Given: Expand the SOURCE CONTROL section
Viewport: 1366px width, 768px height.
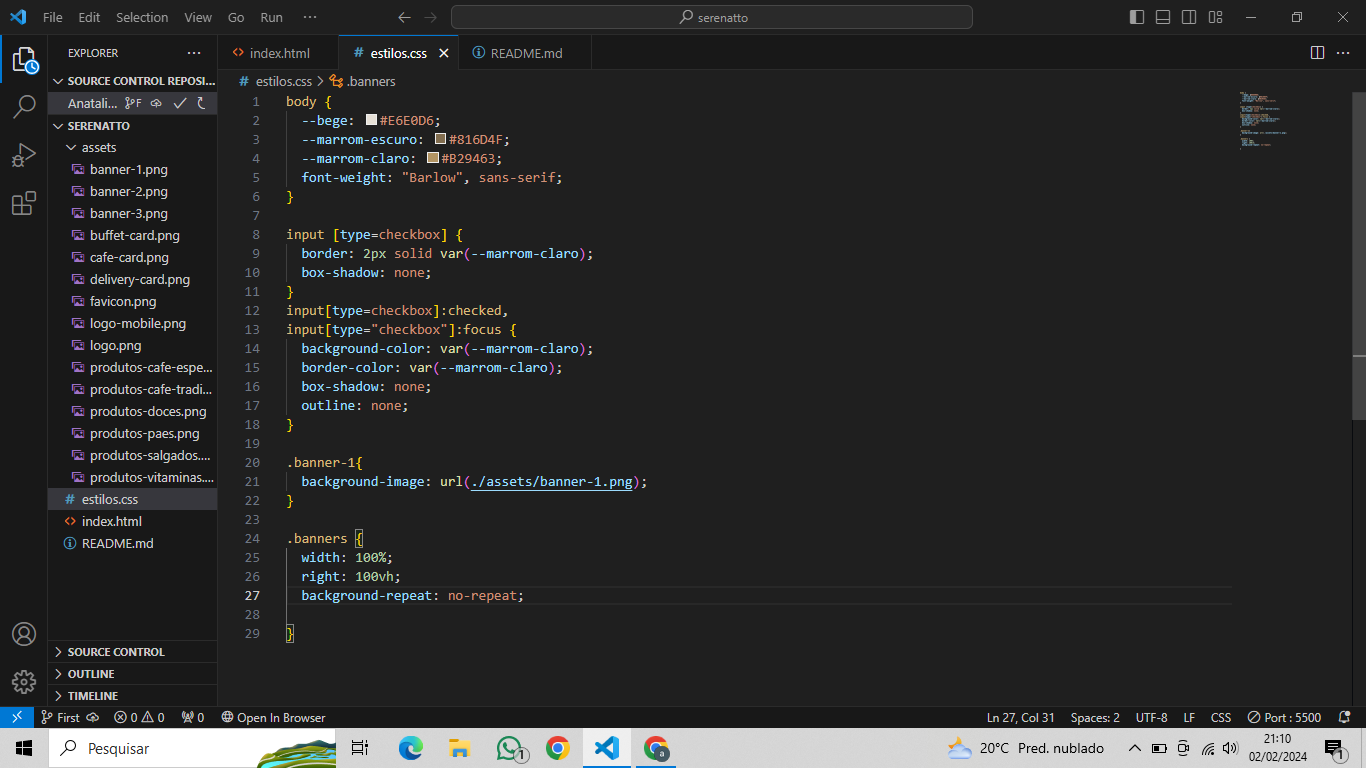Looking at the screenshot, I should (x=132, y=652).
